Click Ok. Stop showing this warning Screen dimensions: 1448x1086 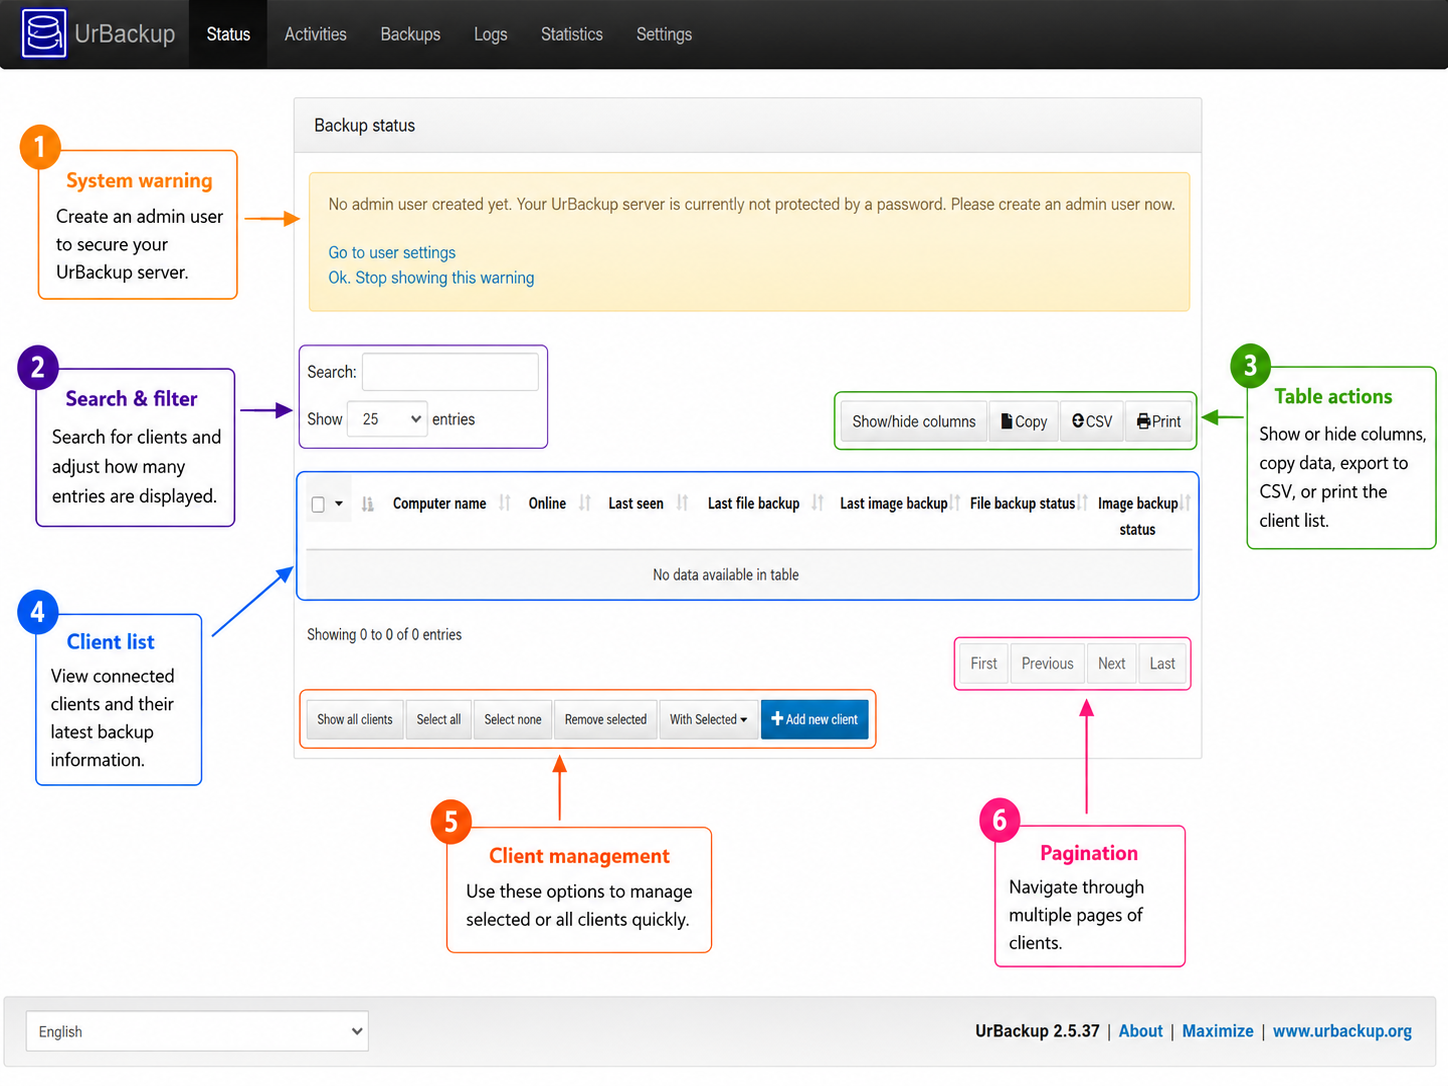(431, 278)
